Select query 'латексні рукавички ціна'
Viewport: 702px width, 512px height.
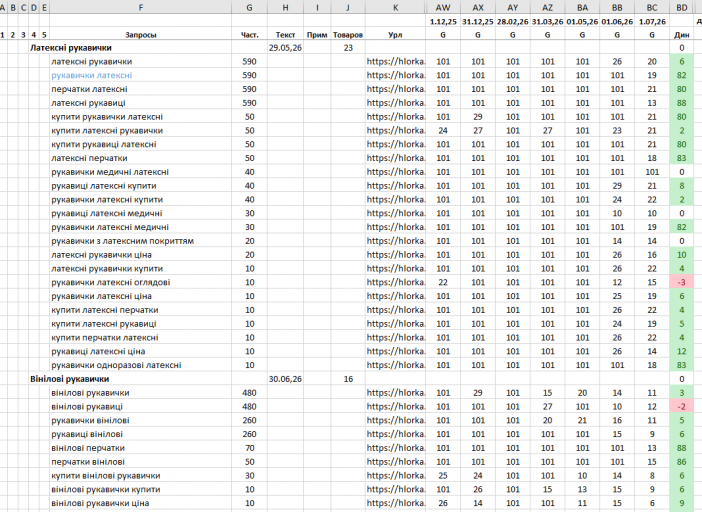101,255
